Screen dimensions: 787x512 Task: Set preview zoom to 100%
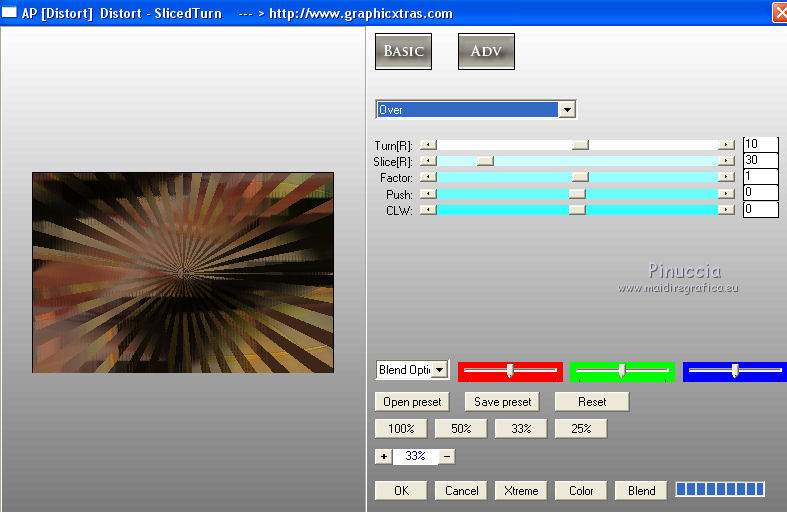401,429
